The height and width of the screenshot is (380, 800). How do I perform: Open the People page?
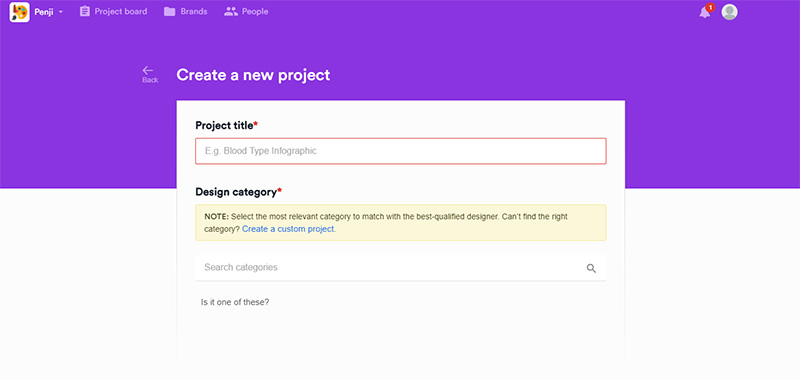(246, 11)
